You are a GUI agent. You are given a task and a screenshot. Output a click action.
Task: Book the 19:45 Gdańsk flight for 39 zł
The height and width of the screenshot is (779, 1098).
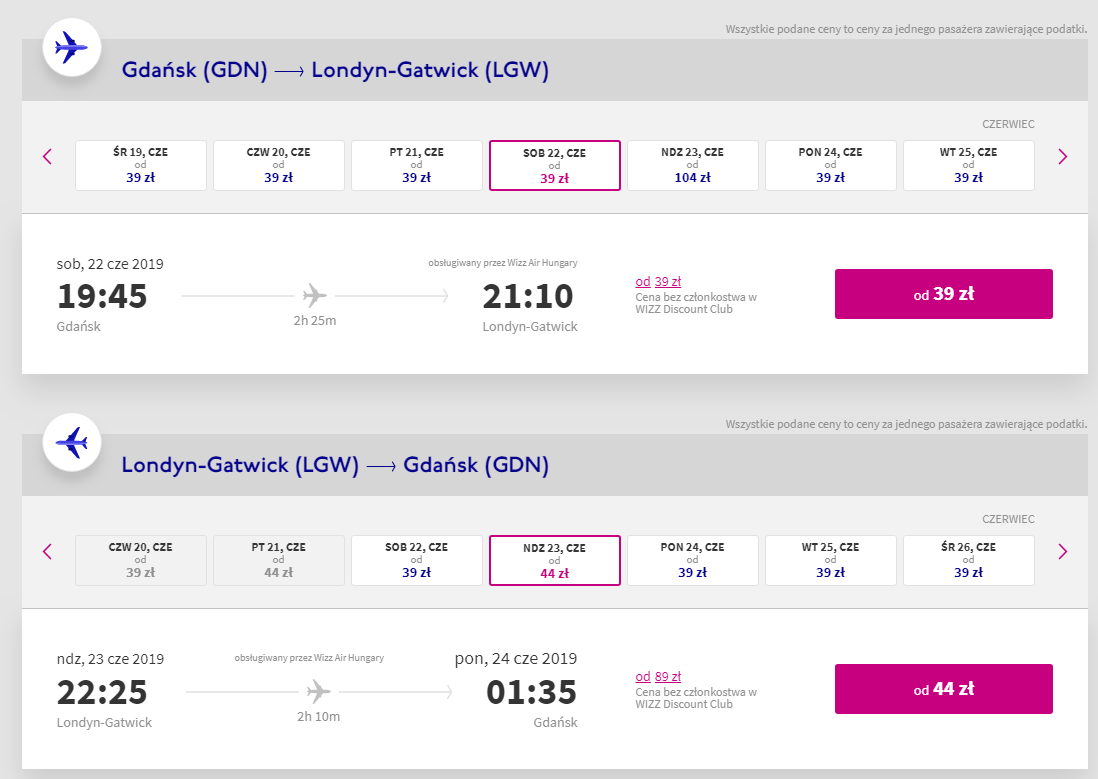click(943, 294)
